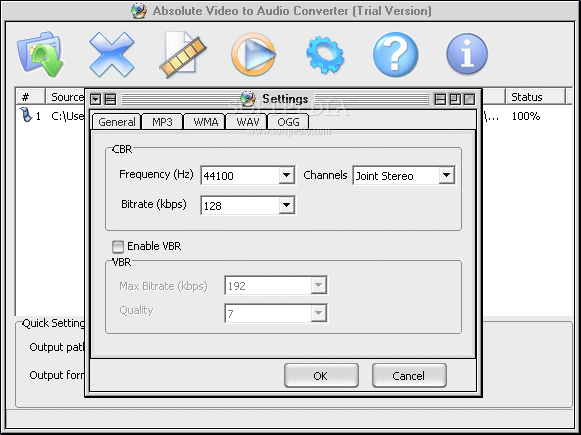Viewport: 581px width, 435px height.
Task: Click the film strip convert icon
Action: click(183, 54)
